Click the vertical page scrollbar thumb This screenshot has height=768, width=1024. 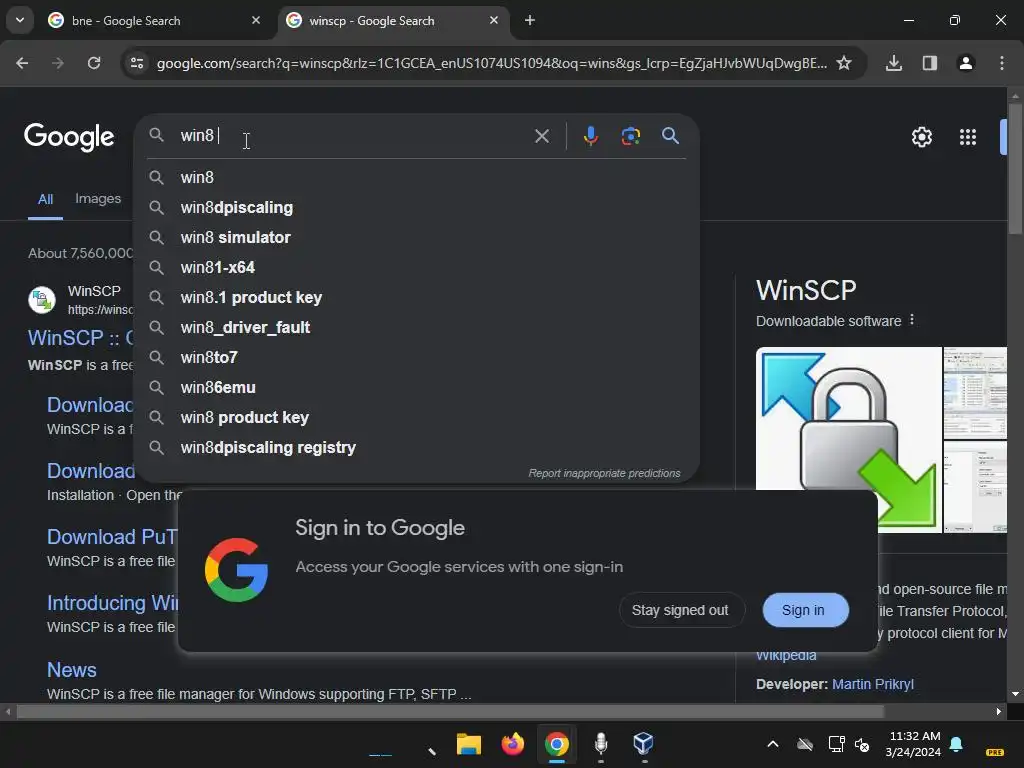point(1015,168)
